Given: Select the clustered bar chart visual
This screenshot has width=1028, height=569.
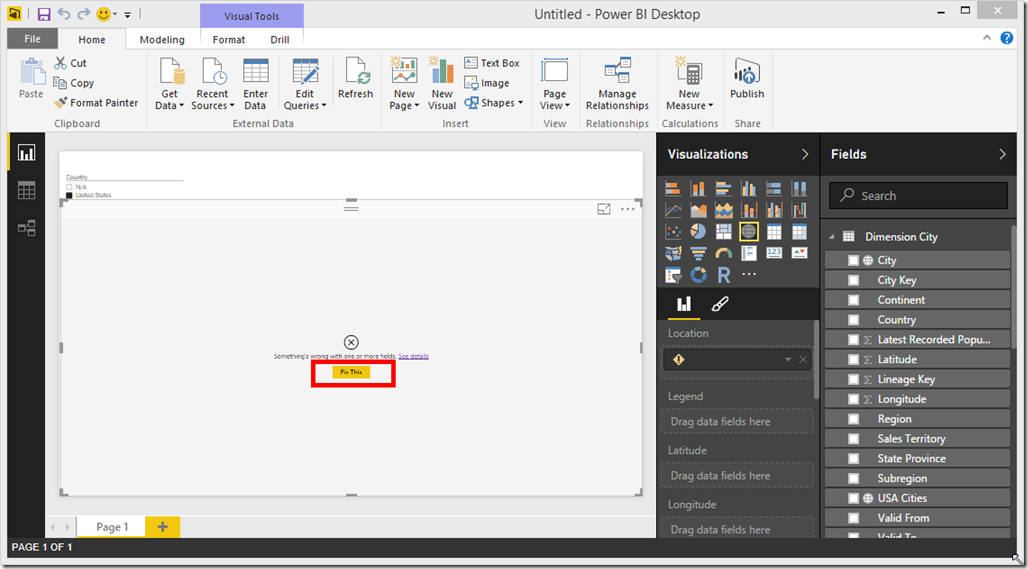Looking at the screenshot, I should click(723, 189).
